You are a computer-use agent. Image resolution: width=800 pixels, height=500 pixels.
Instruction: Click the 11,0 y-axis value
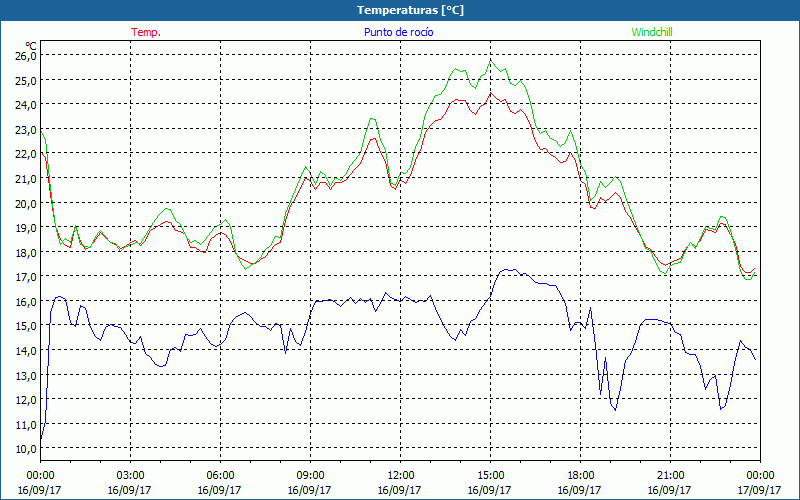coord(26,424)
